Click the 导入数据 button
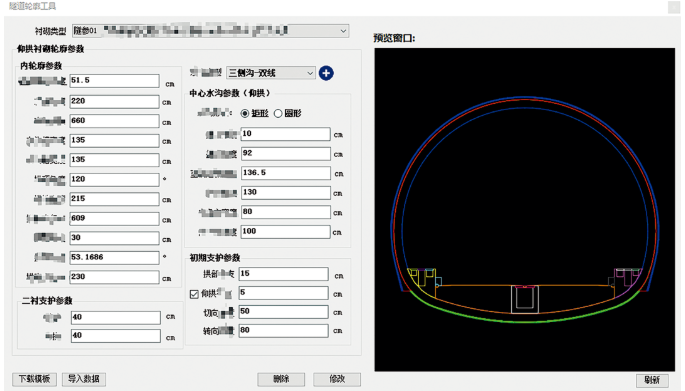 point(84,379)
